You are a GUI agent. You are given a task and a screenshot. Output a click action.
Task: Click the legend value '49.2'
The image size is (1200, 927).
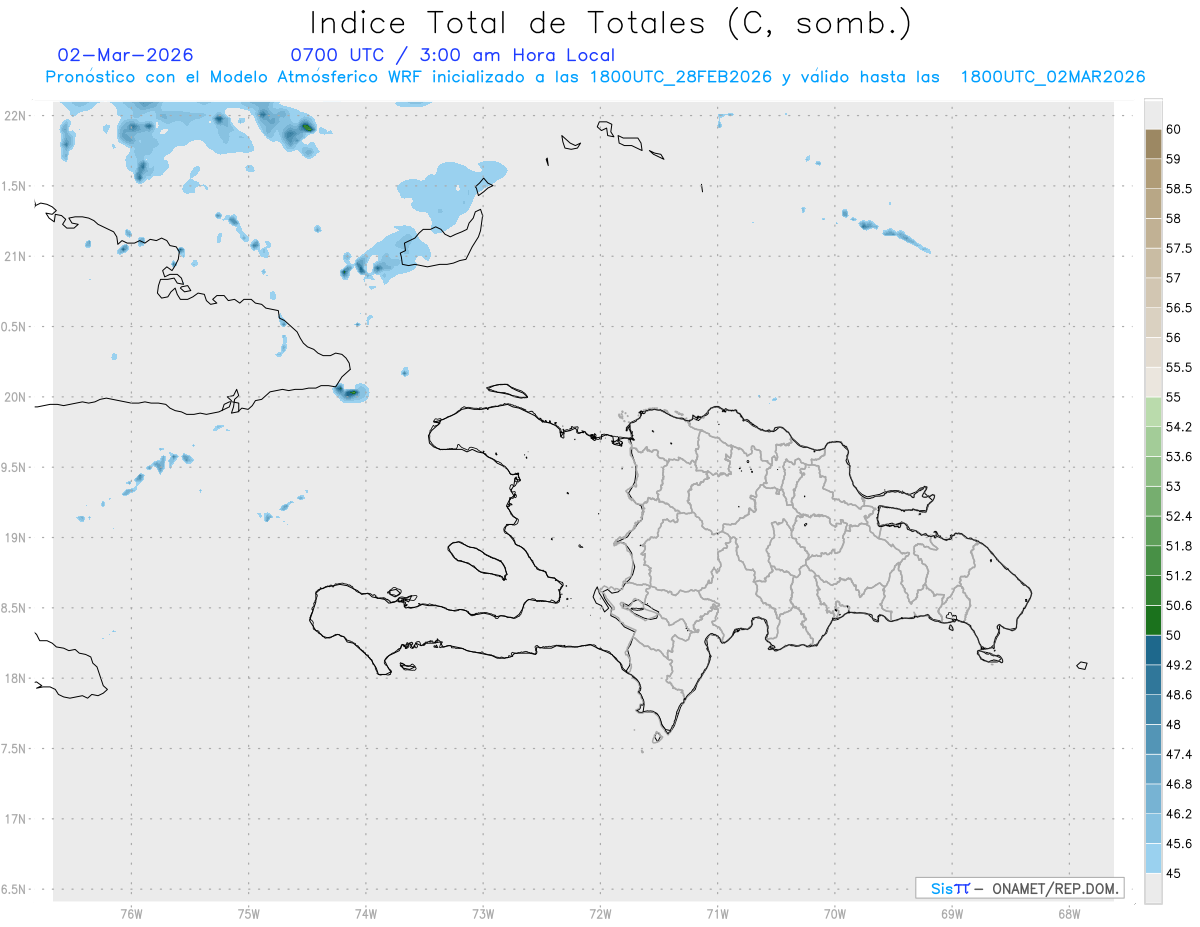coord(1179,664)
